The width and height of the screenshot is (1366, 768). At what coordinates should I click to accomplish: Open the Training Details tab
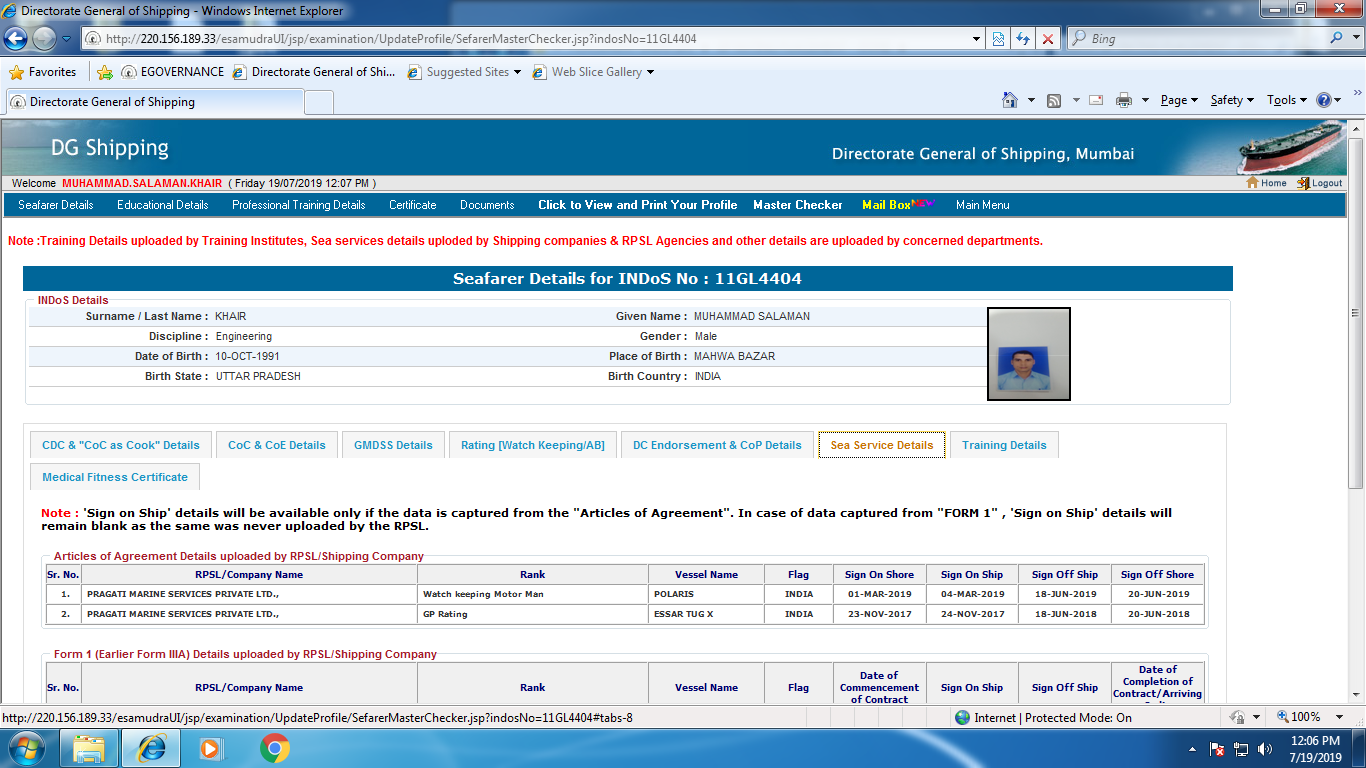pyautogui.click(x=1004, y=445)
